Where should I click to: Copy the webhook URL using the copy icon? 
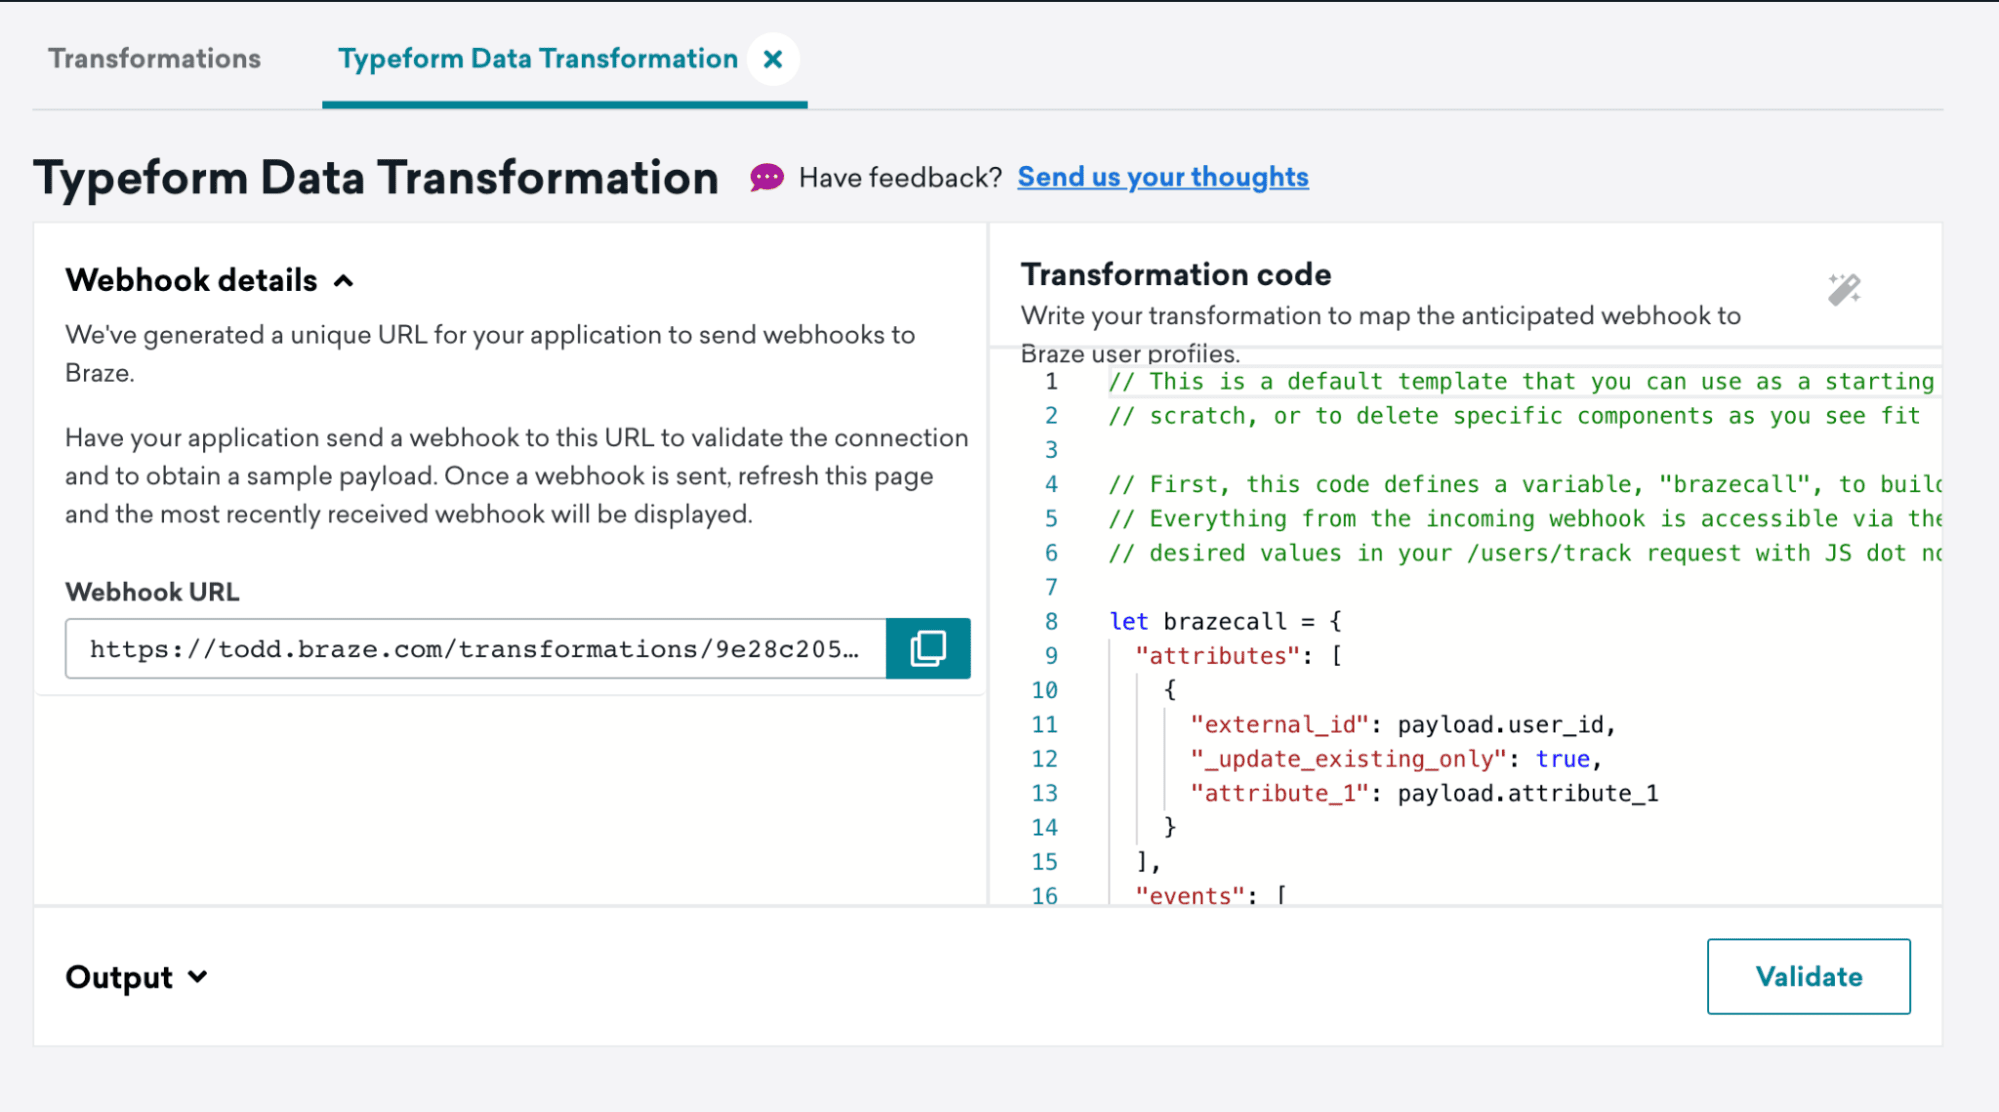[x=927, y=648]
